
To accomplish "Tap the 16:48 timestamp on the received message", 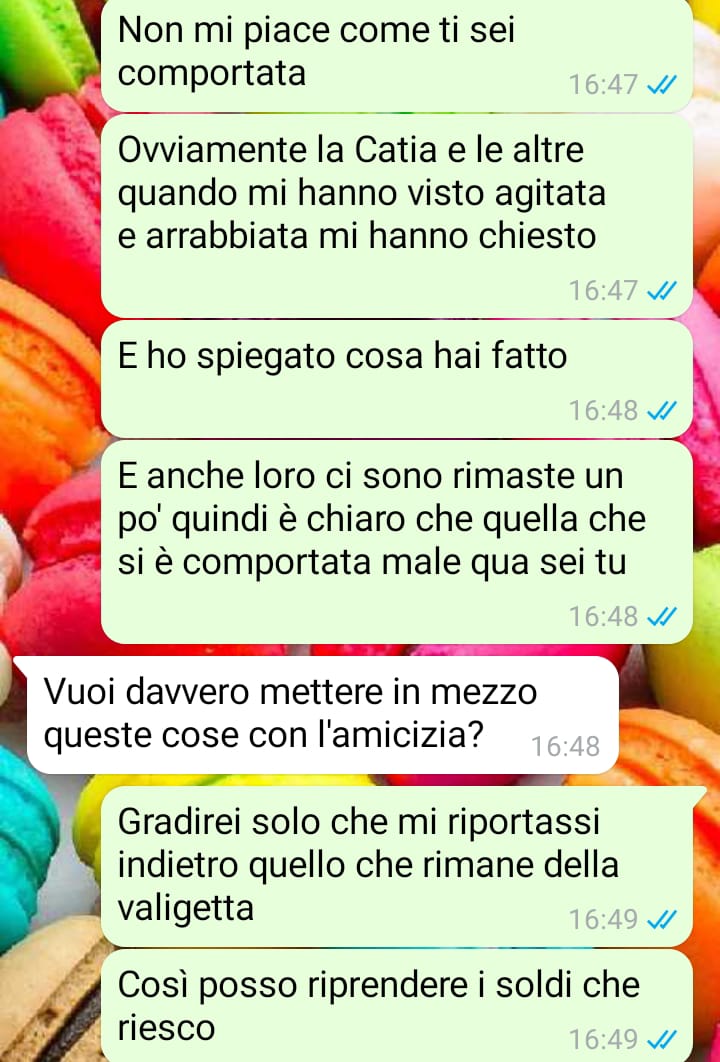I will (565, 747).
